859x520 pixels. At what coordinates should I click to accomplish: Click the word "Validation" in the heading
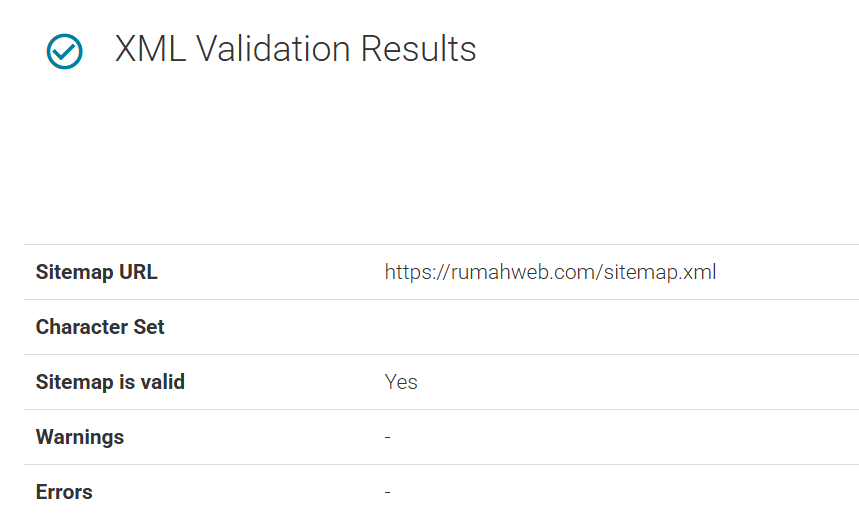pyautogui.click(x=271, y=49)
